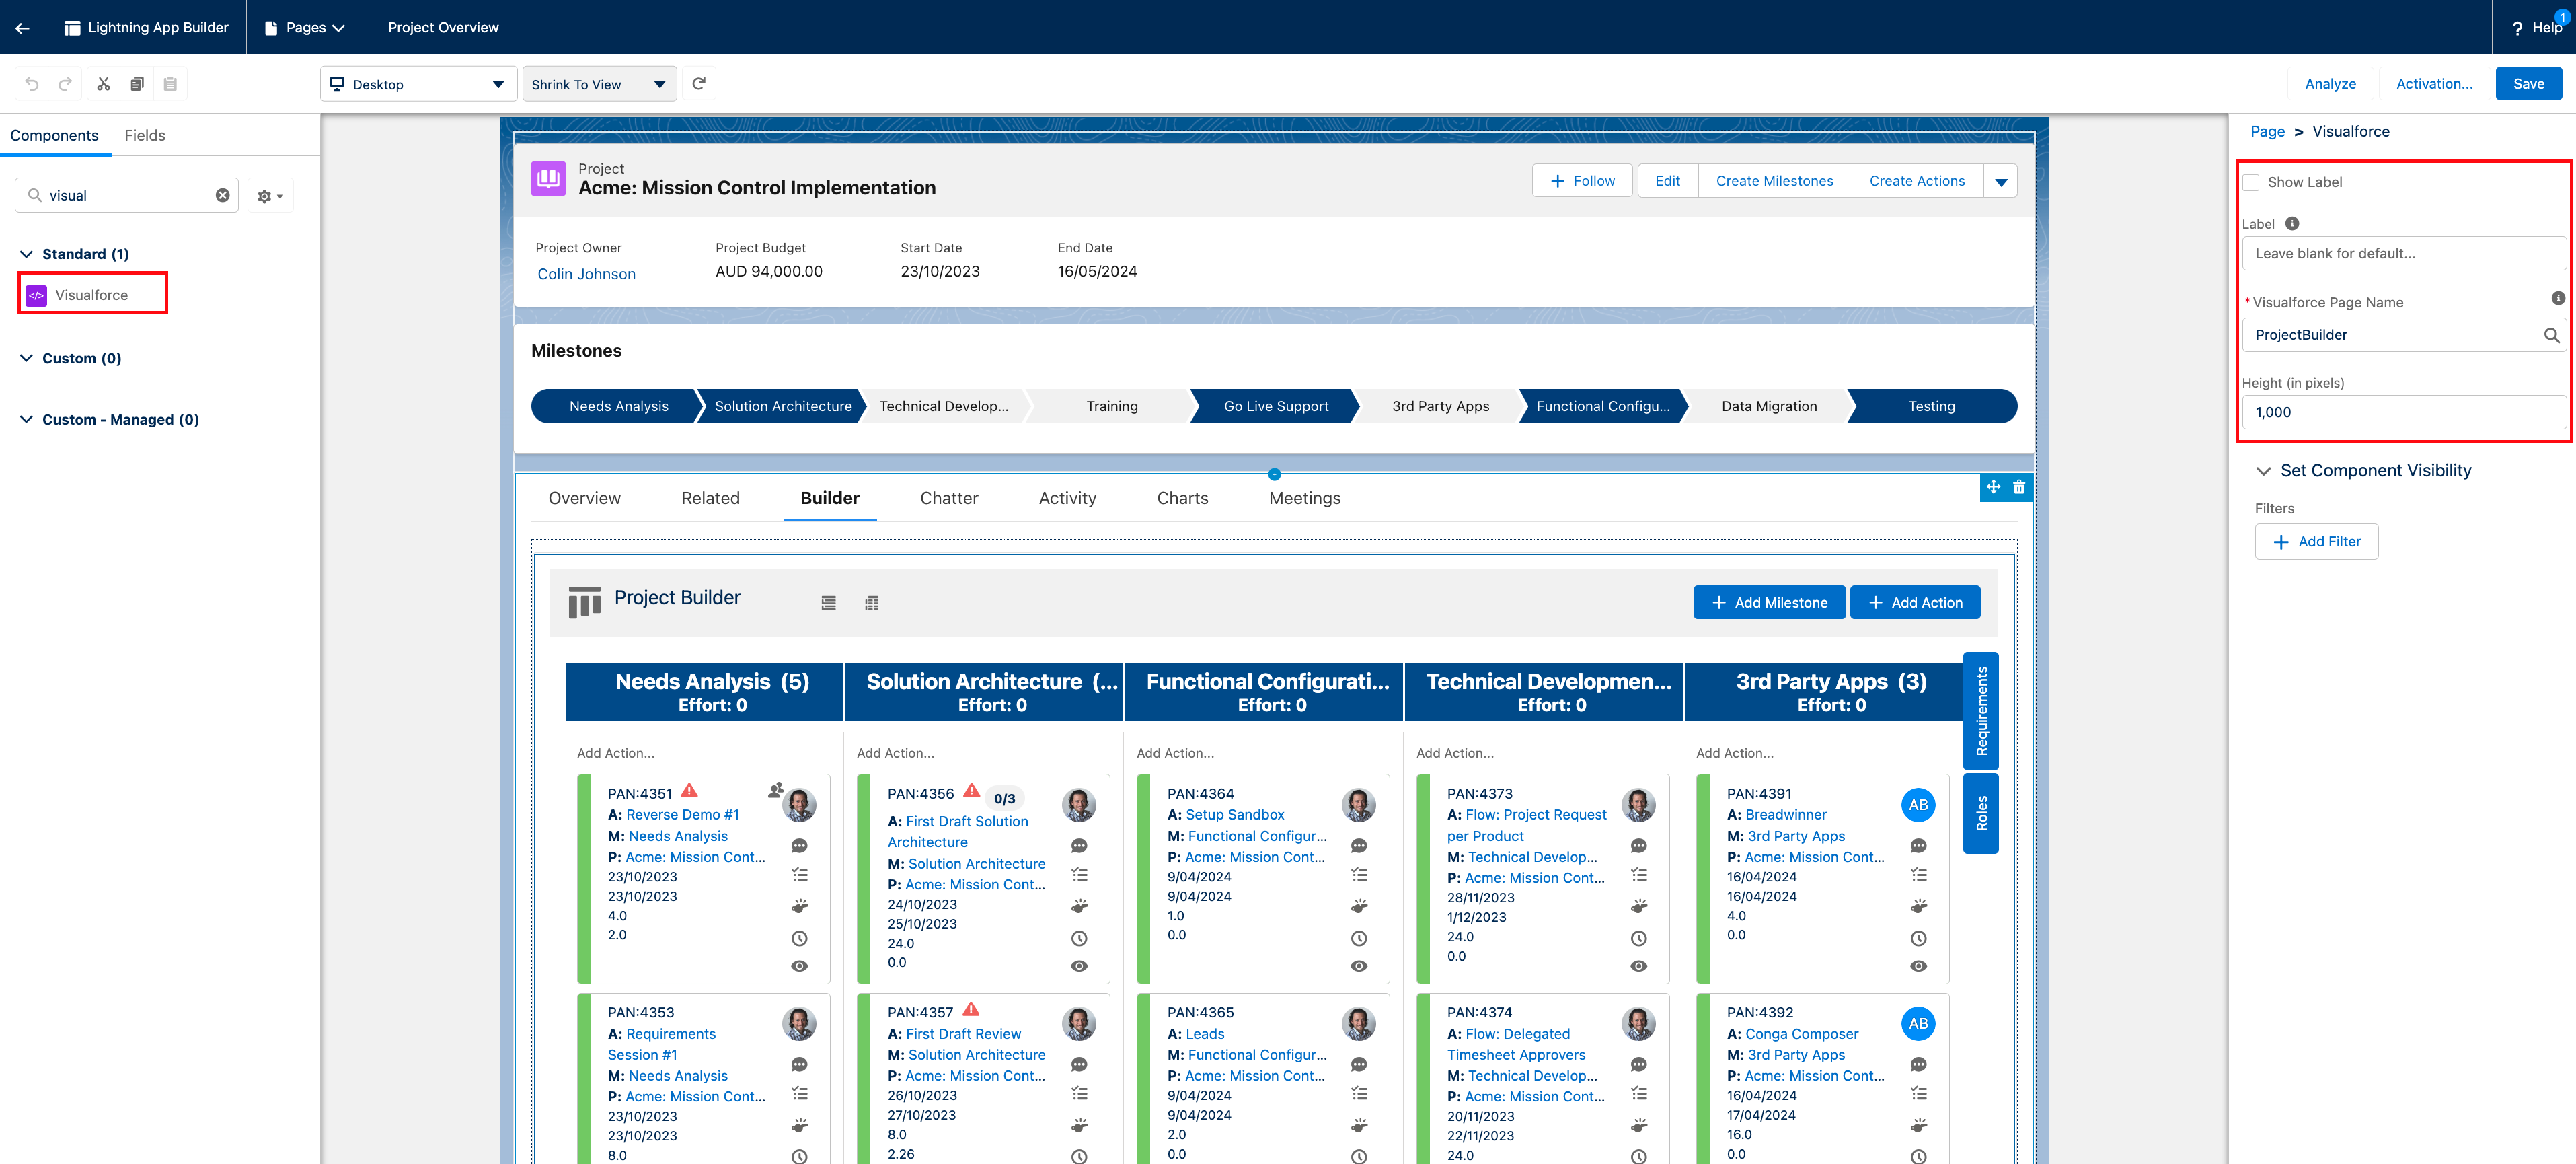Screen dimensions: 2576x1164
Task: Click the Add Filter button
Action: (x=2316, y=541)
